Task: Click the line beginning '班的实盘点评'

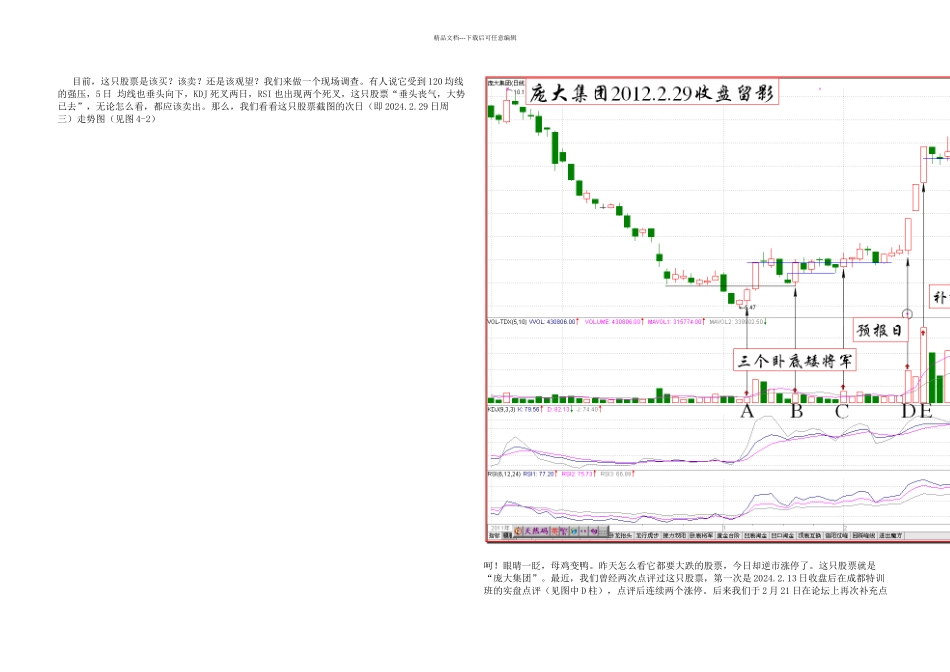Action: click(685, 591)
